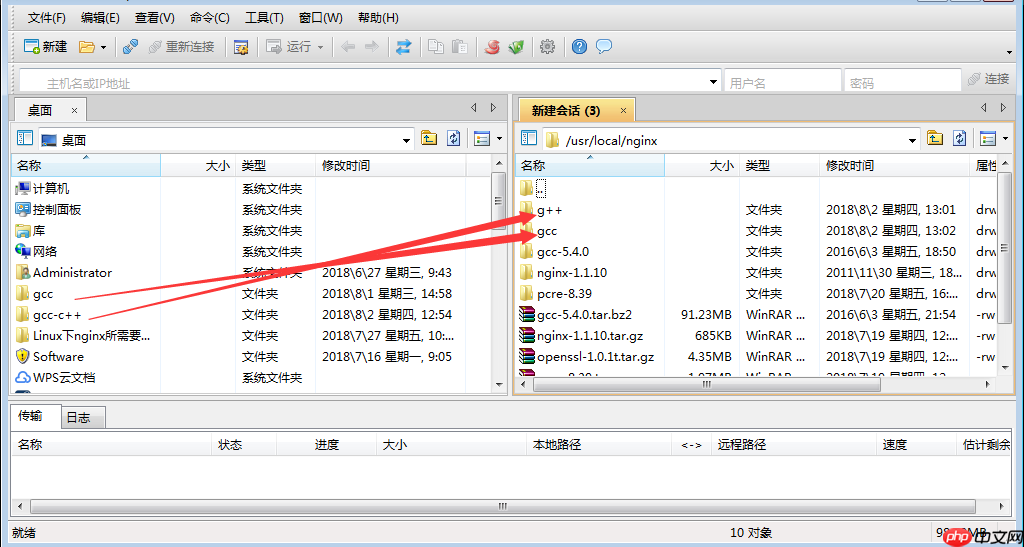Open help with the blue question mark icon
The image size is (1024, 547).
click(579, 46)
